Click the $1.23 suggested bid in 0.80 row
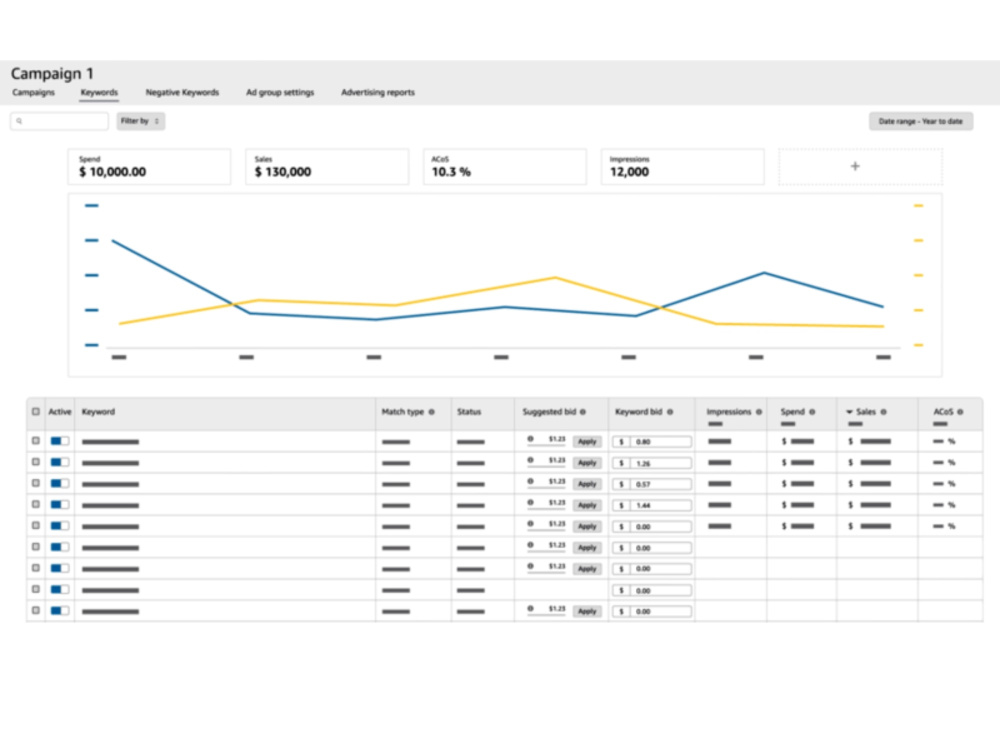This screenshot has height=750, width=1000. [557, 439]
